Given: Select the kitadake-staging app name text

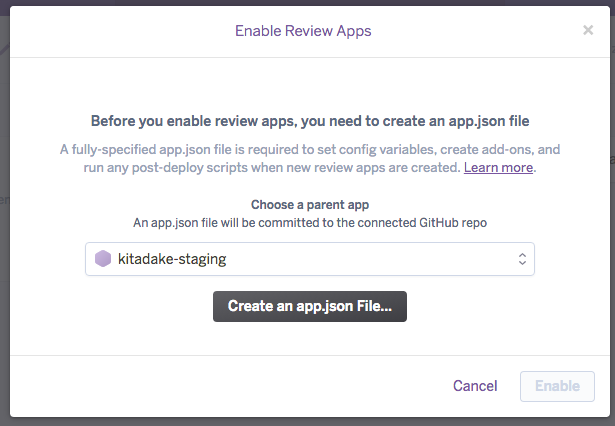Looking at the screenshot, I should click(x=172, y=259).
